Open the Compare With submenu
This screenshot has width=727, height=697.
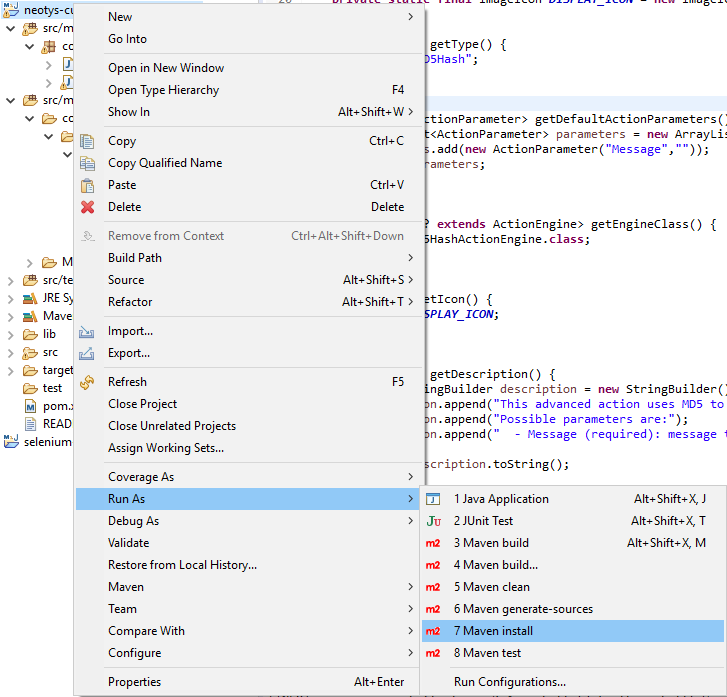(x=146, y=631)
